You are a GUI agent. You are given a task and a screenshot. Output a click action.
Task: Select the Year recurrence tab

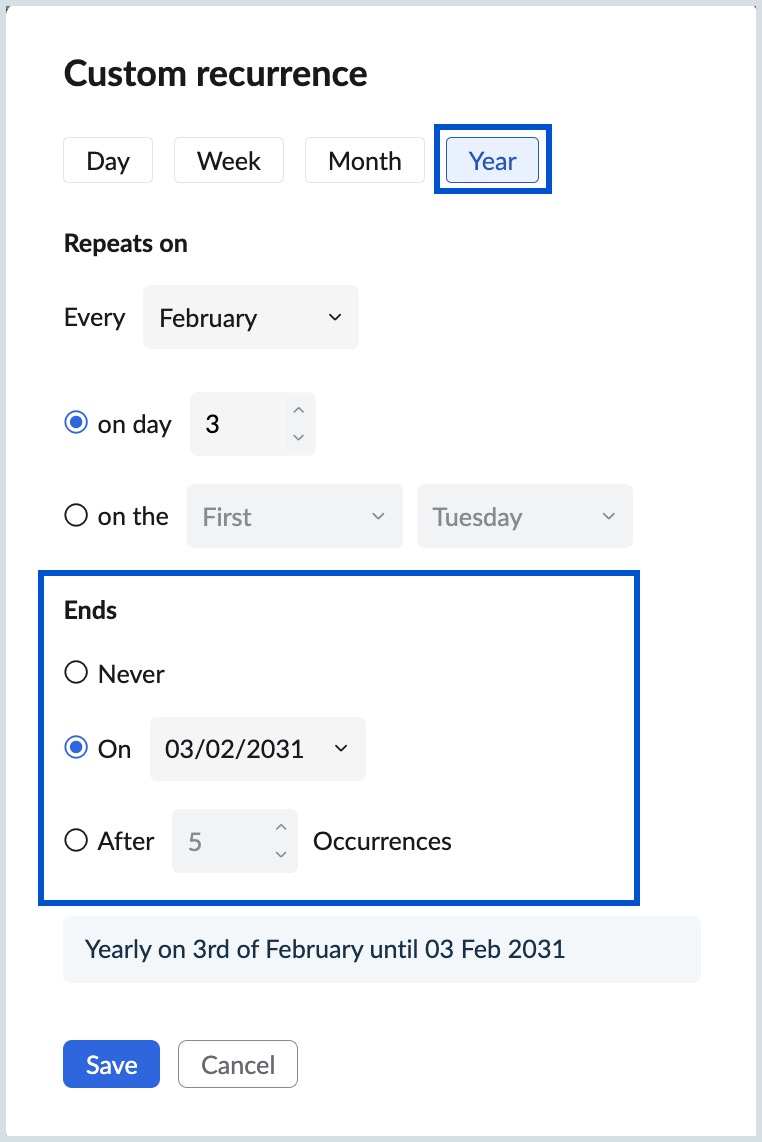pos(492,161)
